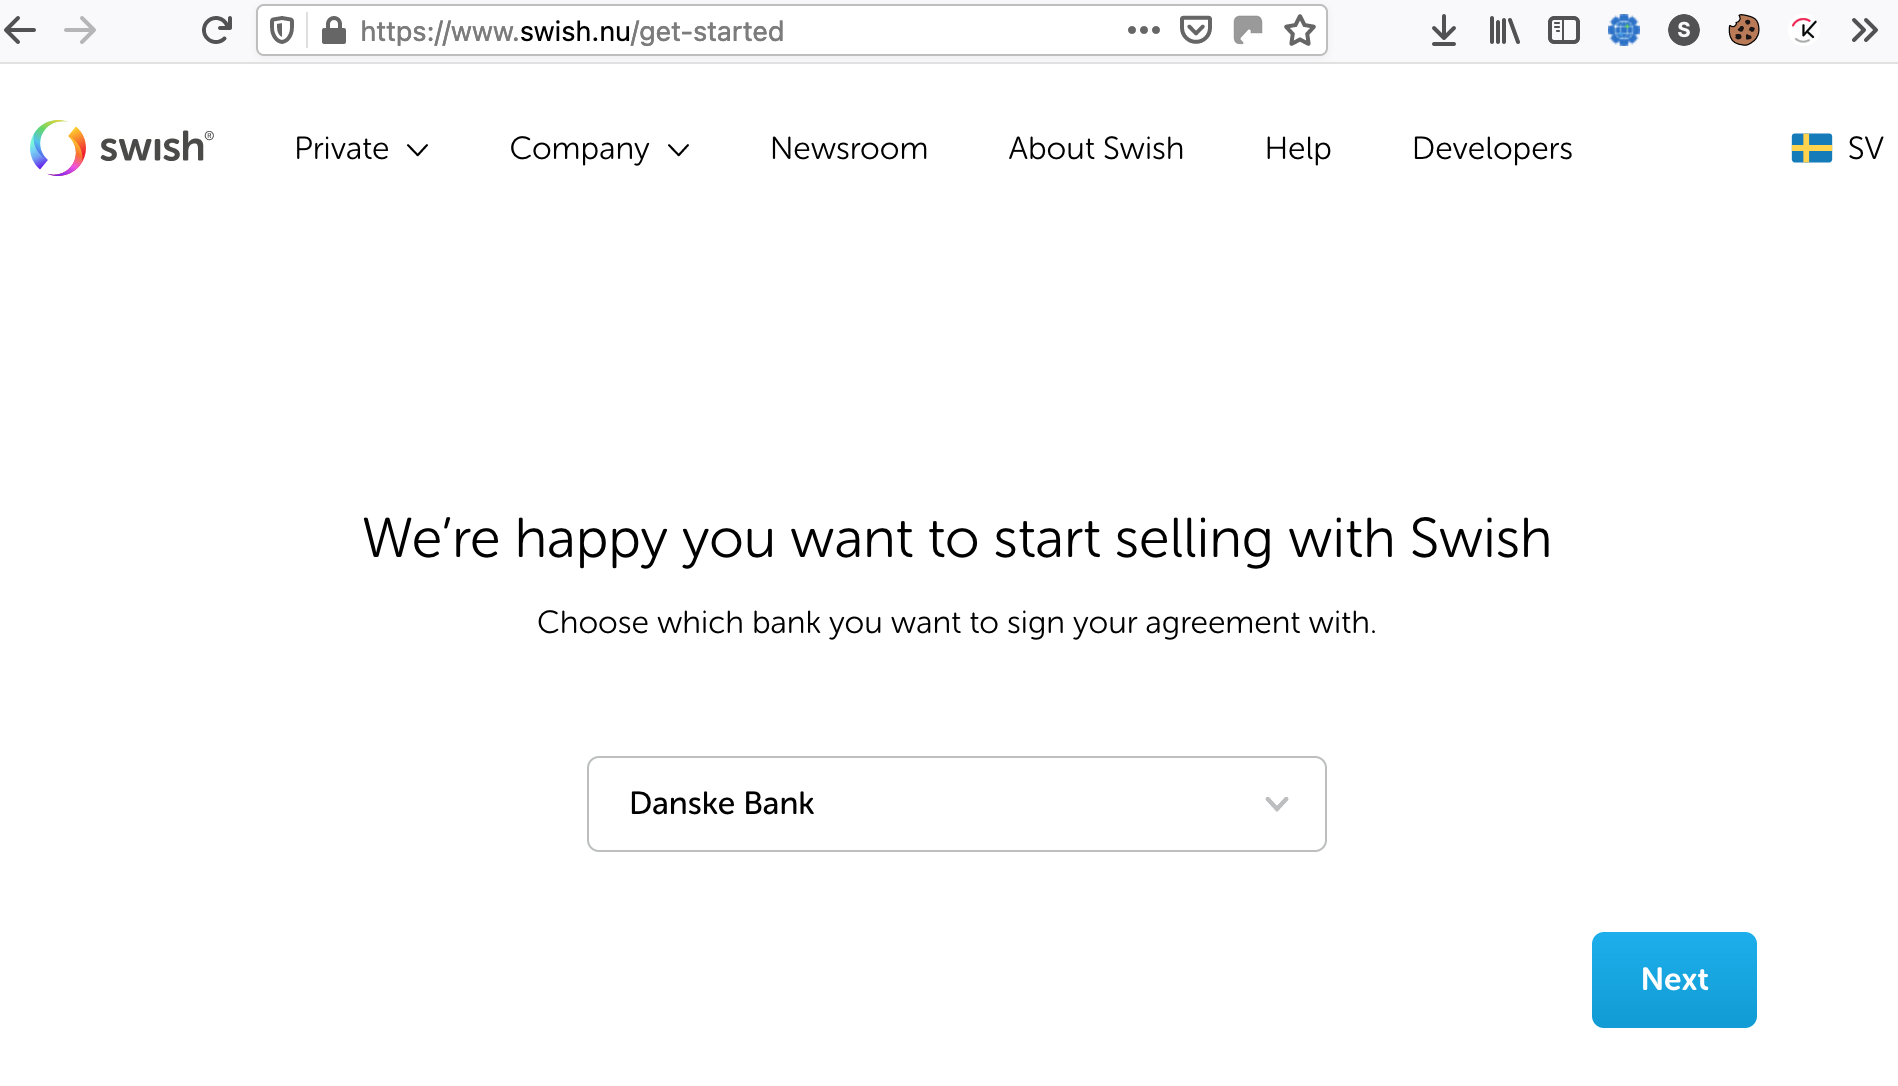Save page to Pocket
Image resolution: width=1898 pixels, height=1086 pixels.
(x=1196, y=31)
